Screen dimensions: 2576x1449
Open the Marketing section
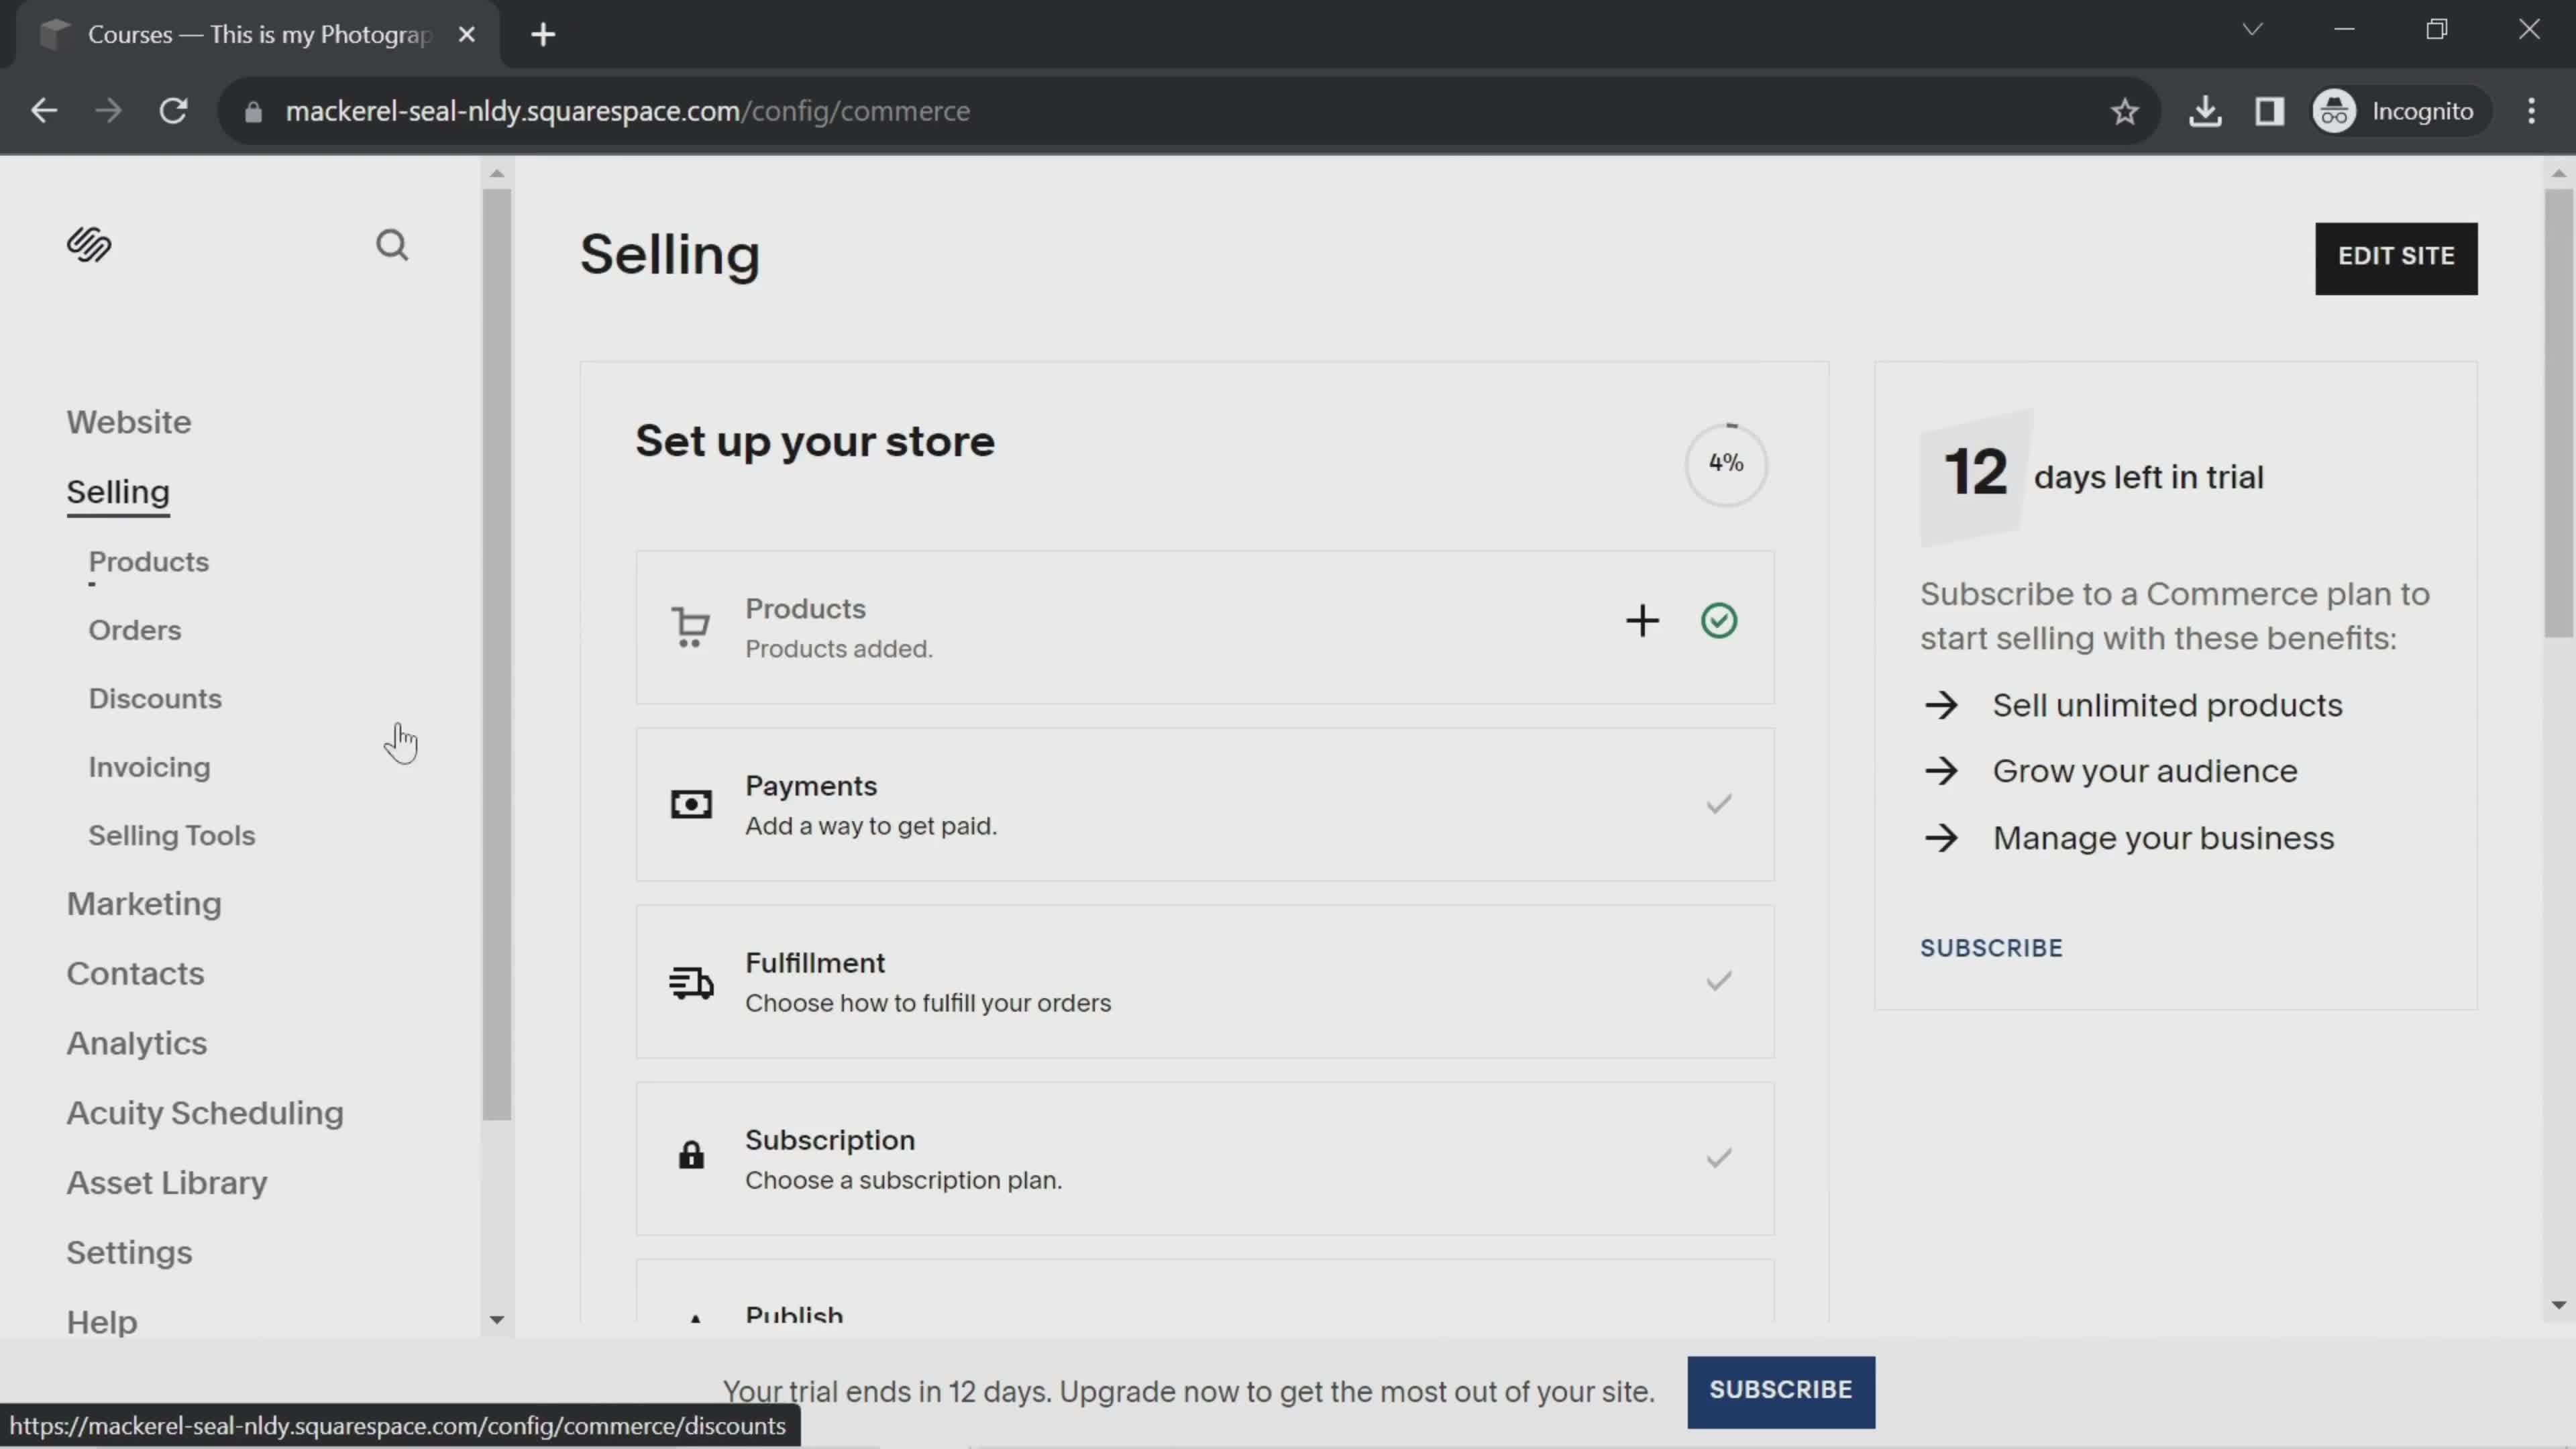click(x=144, y=903)
